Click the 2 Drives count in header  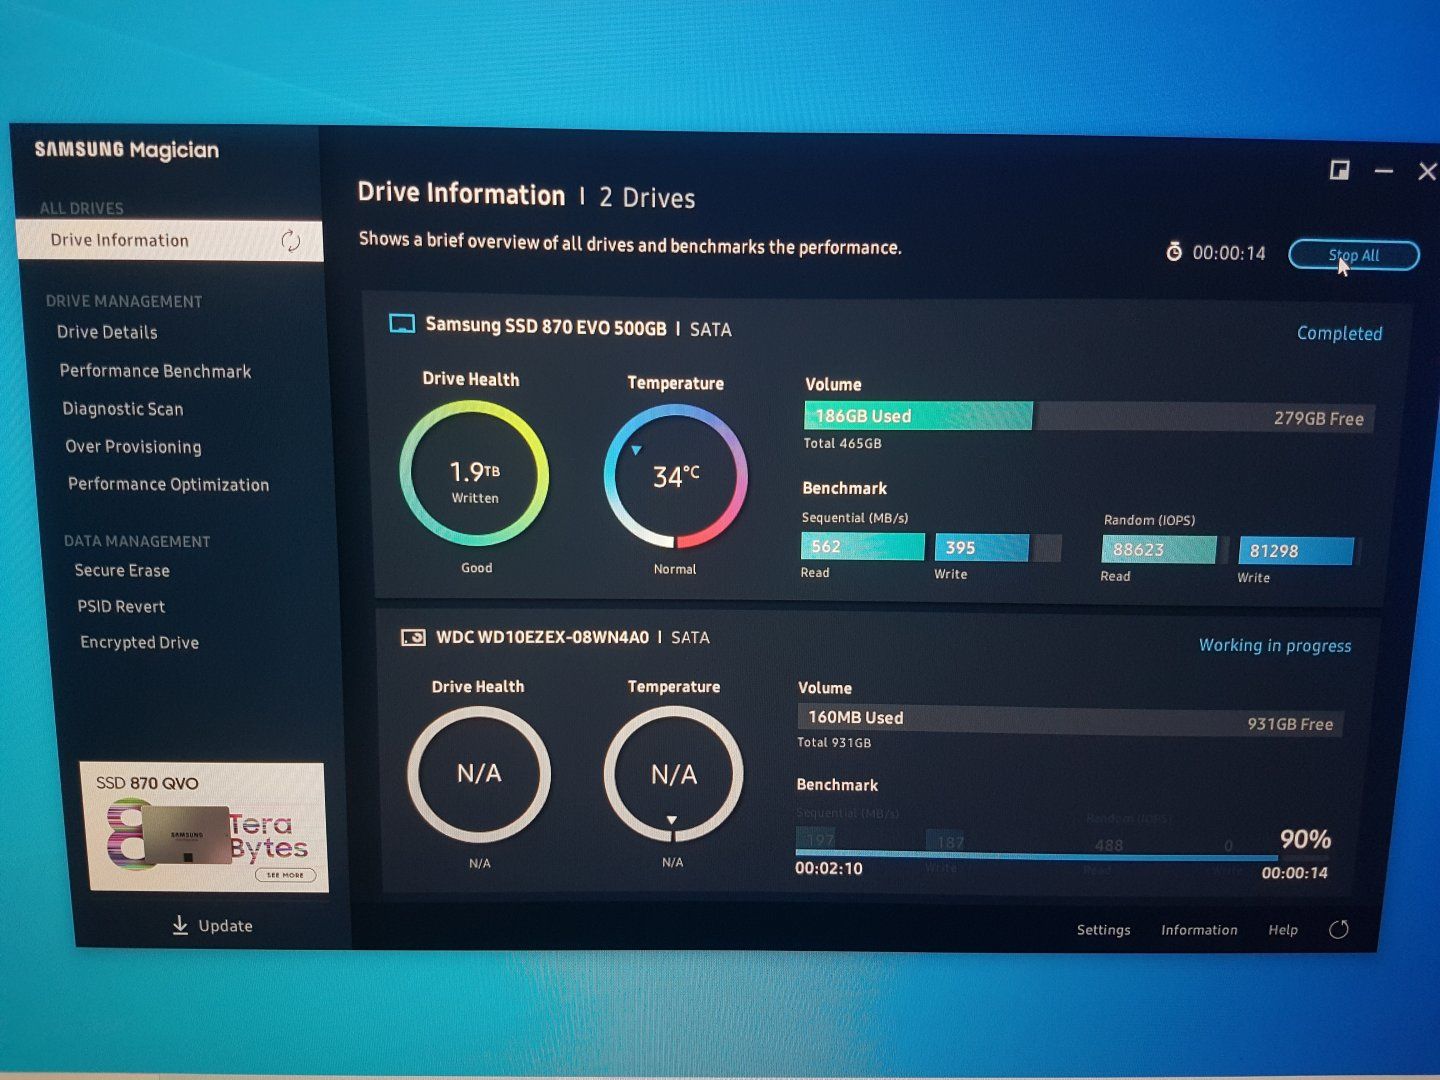(x=647, y=198)
